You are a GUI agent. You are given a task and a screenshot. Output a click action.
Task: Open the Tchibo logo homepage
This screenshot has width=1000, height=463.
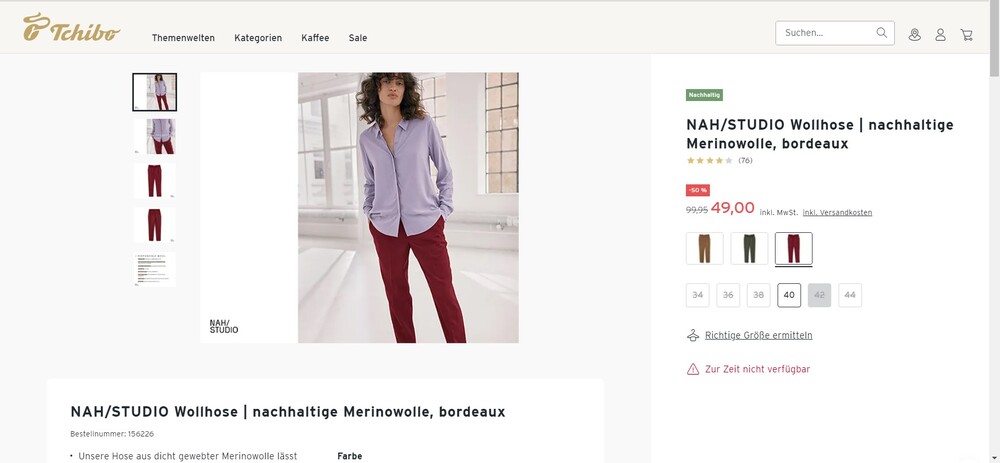(x=71, y=27)
